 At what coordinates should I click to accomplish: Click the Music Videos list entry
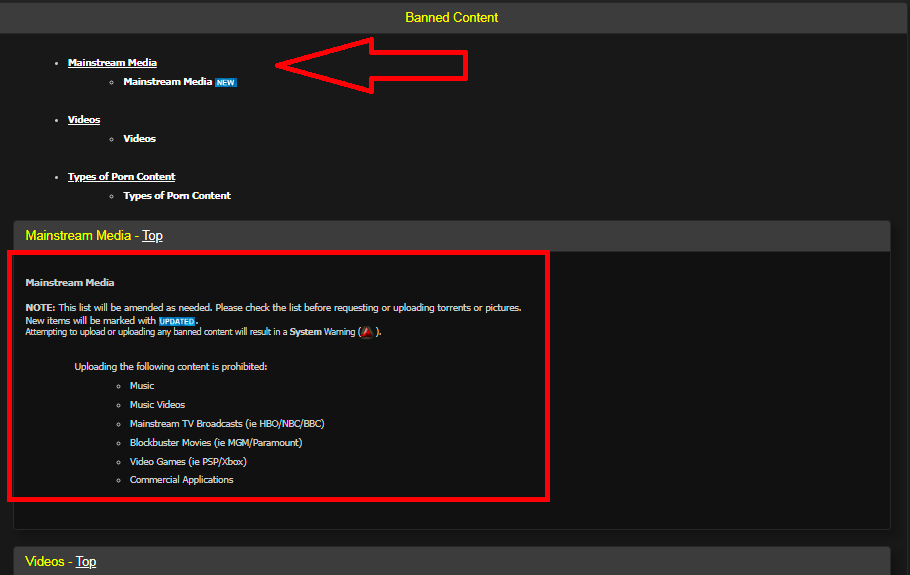coord(157,405)
